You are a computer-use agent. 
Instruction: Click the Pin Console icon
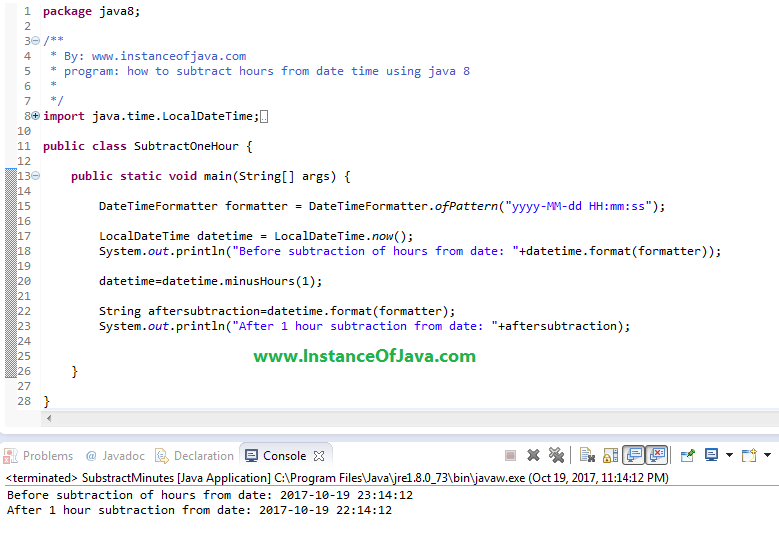point(688,455)
